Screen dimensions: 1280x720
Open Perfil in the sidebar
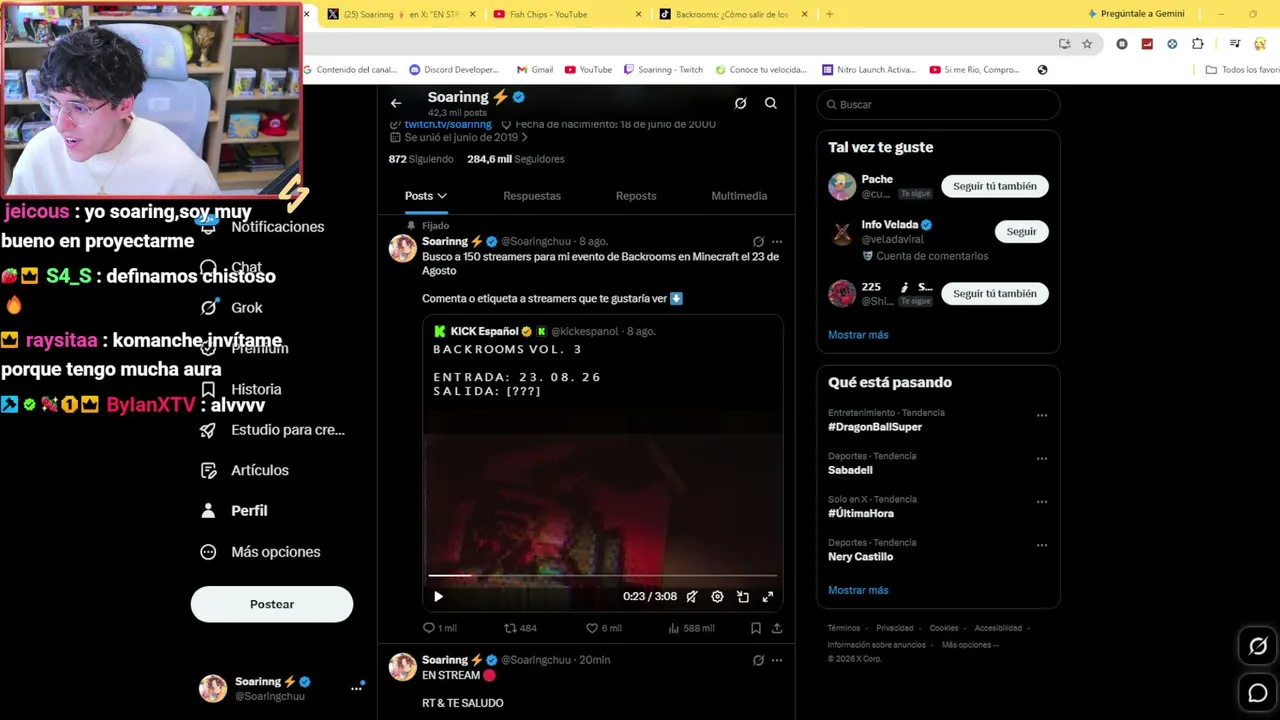point(234,511)
